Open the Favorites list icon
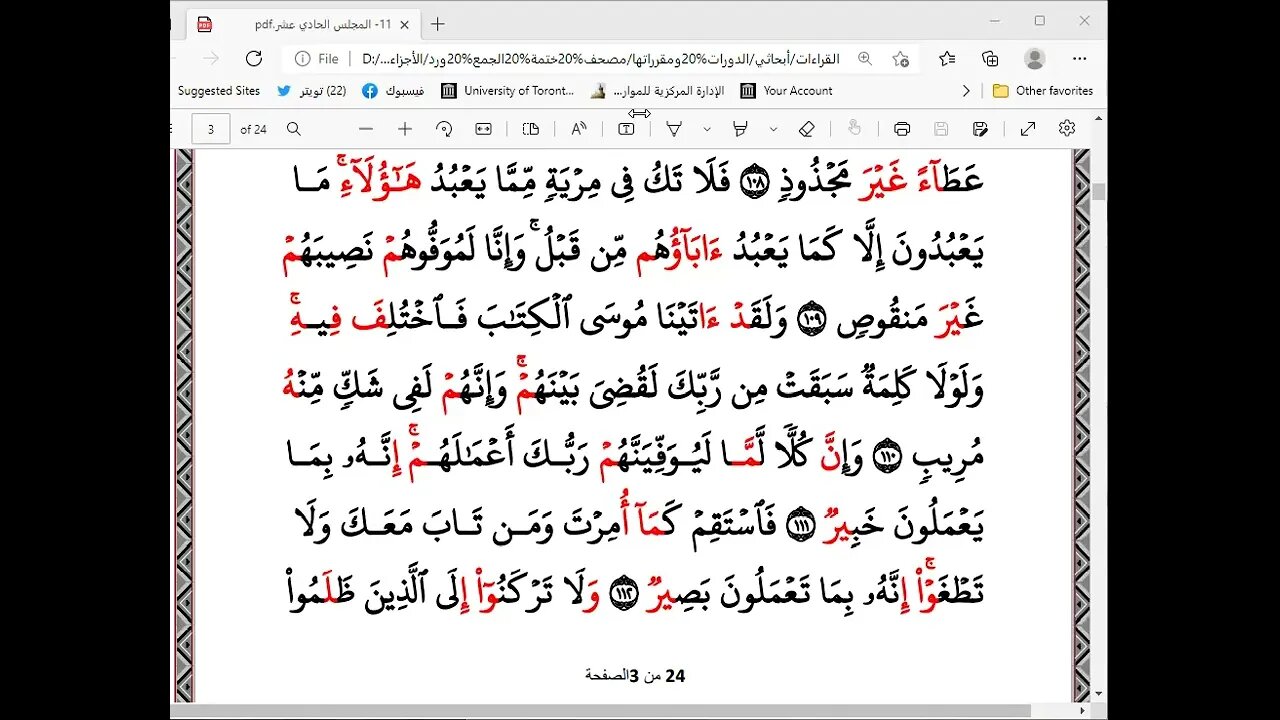This screenshot has height=720, width=1280. (x=948, y=59)
